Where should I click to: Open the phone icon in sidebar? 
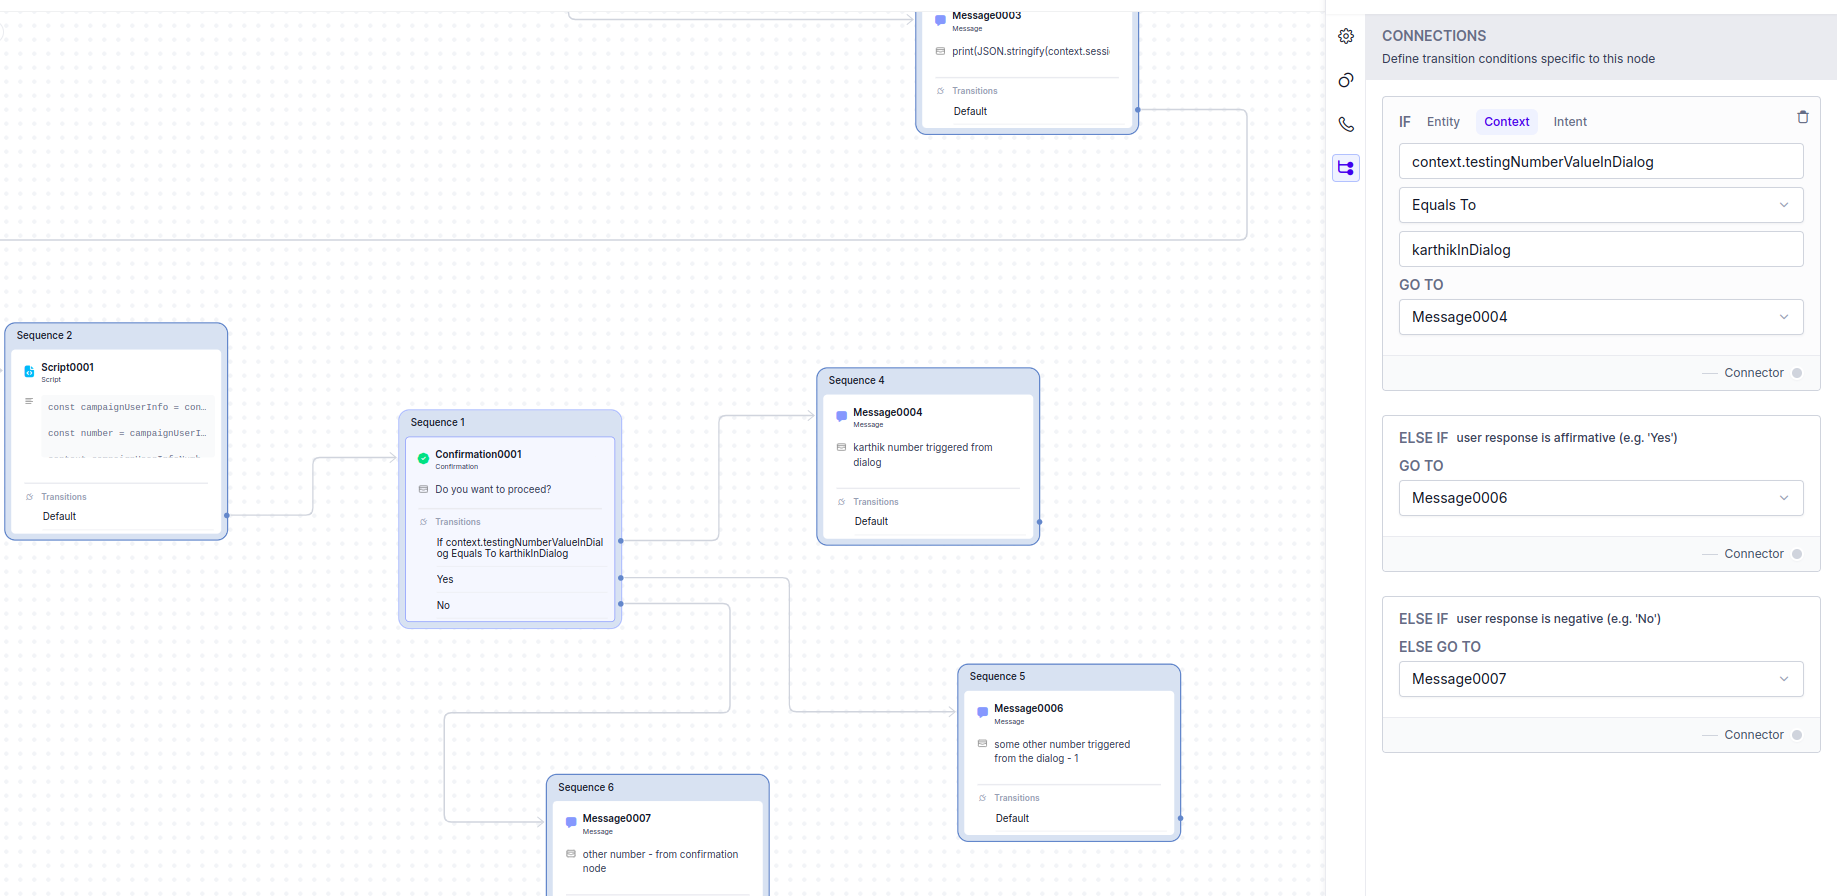click(1346, 124)
